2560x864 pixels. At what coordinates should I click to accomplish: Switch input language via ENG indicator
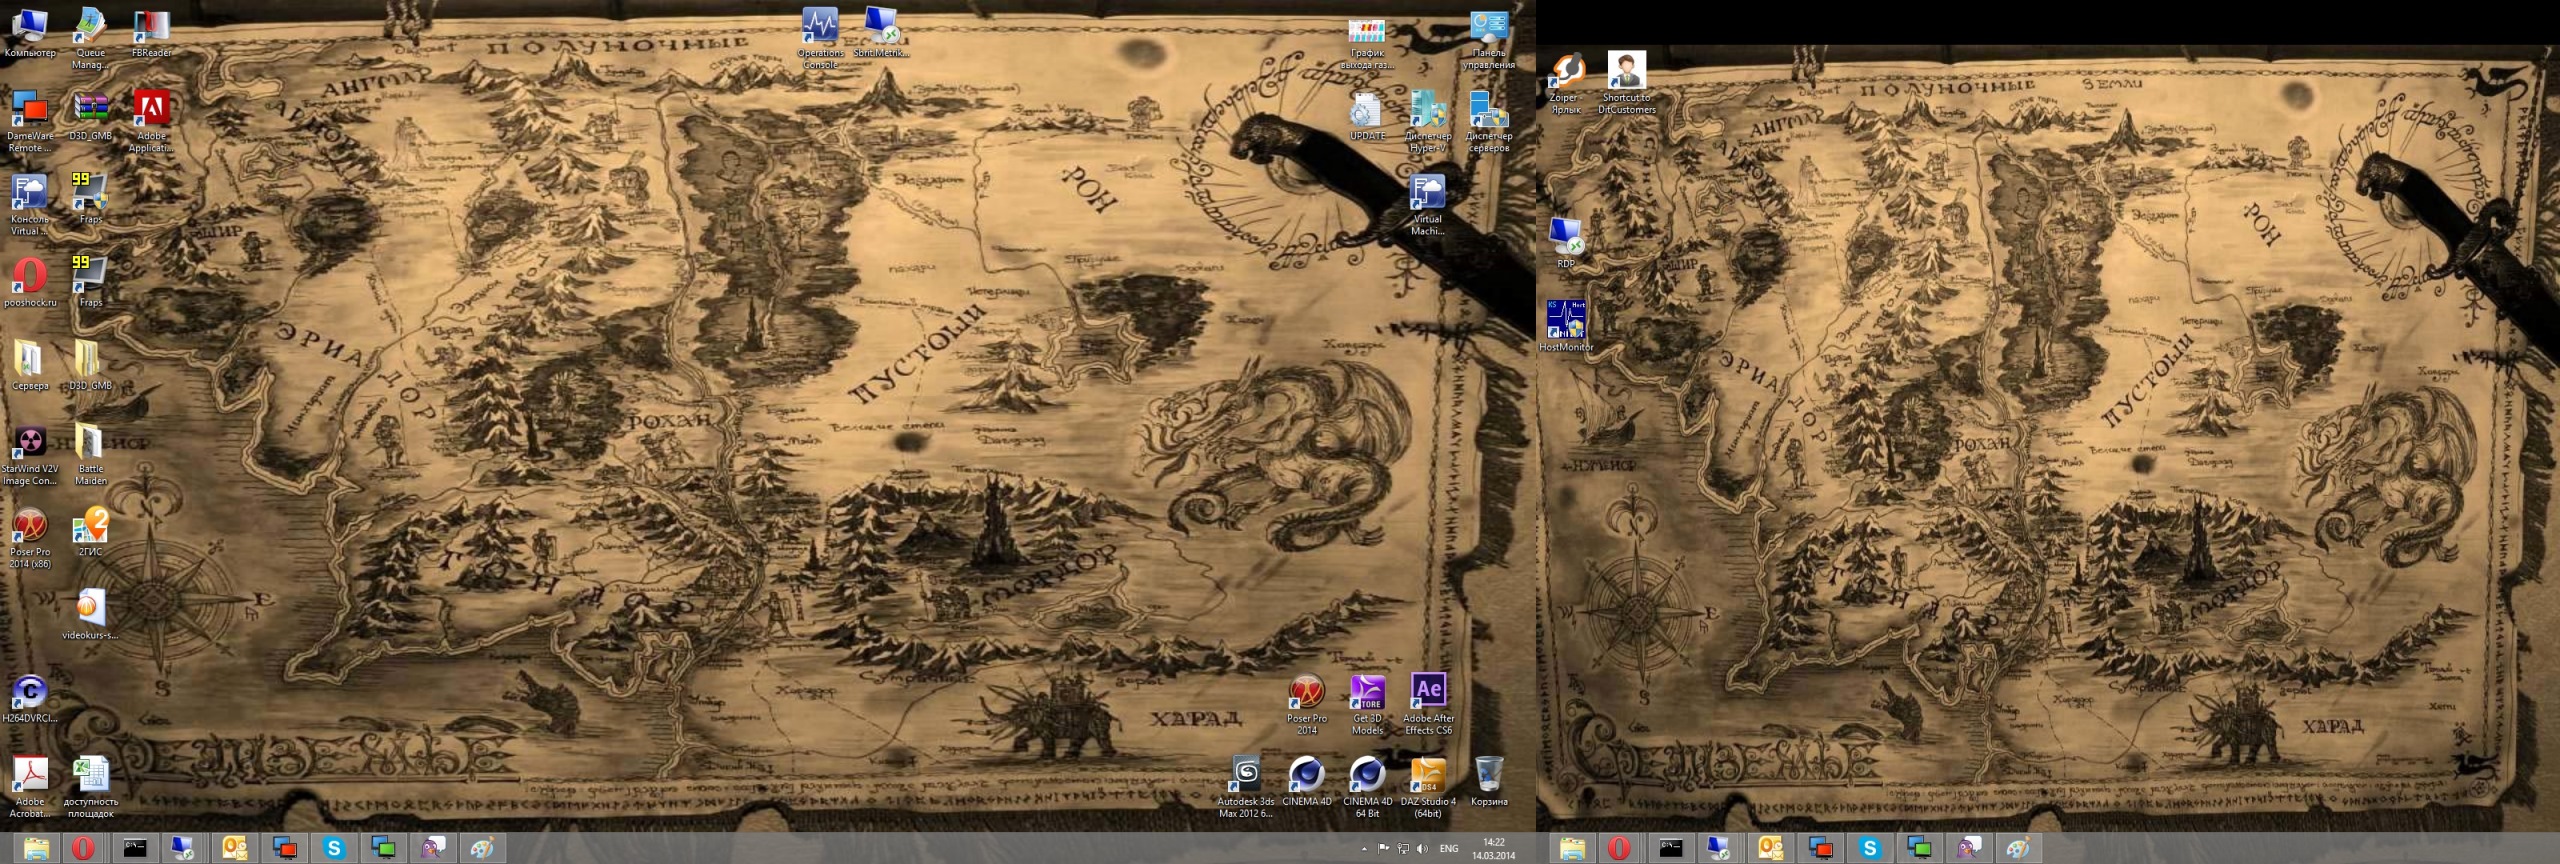[x=1449, y=849]
